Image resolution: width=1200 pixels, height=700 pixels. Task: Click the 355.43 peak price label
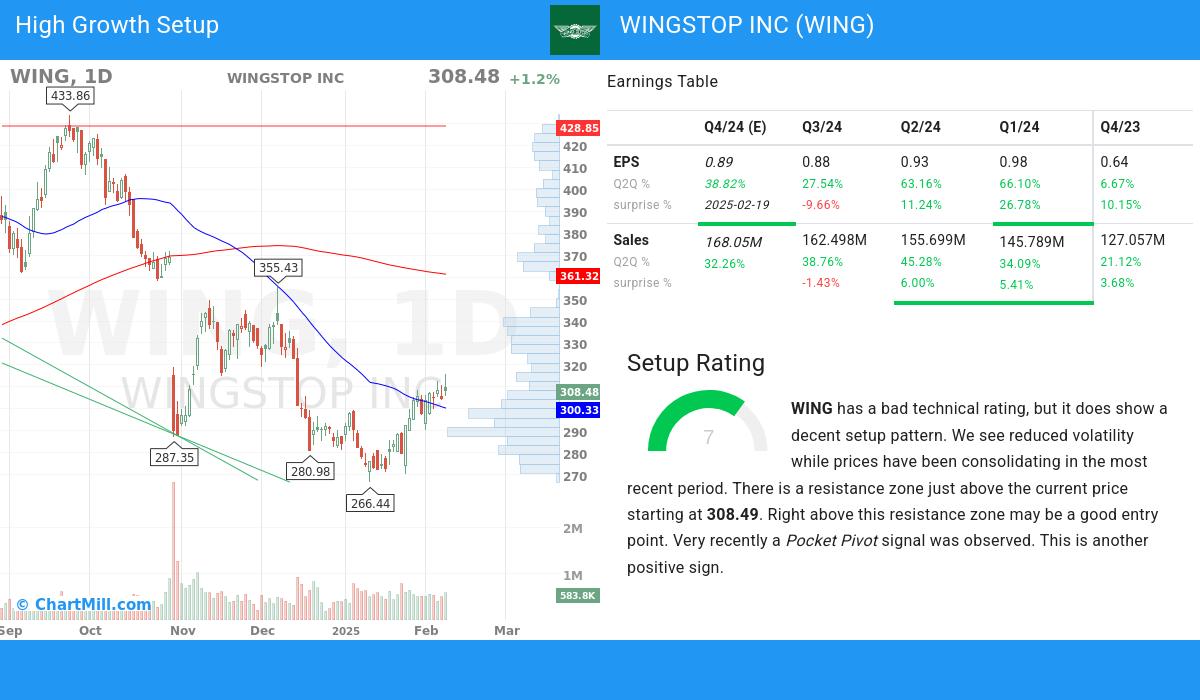click(278, 268)
